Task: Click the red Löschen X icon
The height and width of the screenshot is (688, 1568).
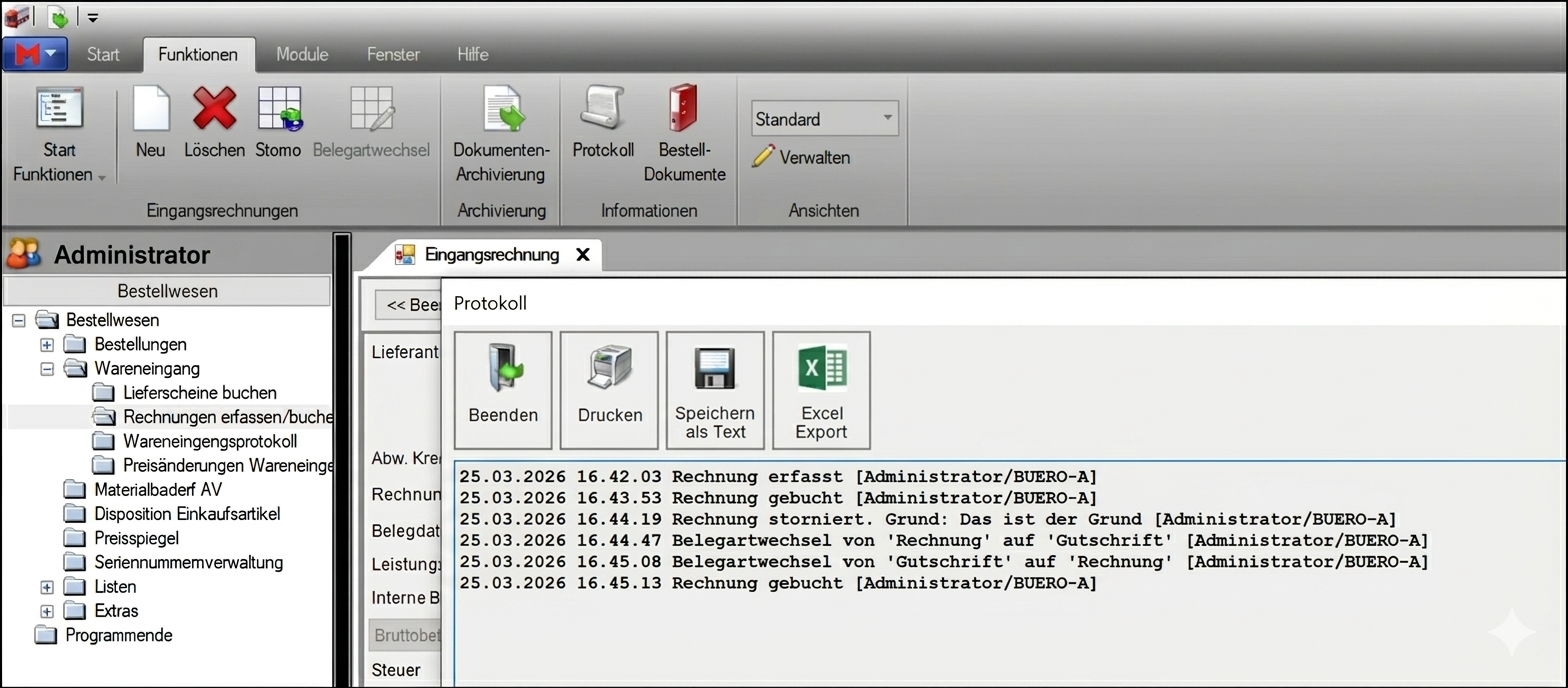Action: point(214,110)
